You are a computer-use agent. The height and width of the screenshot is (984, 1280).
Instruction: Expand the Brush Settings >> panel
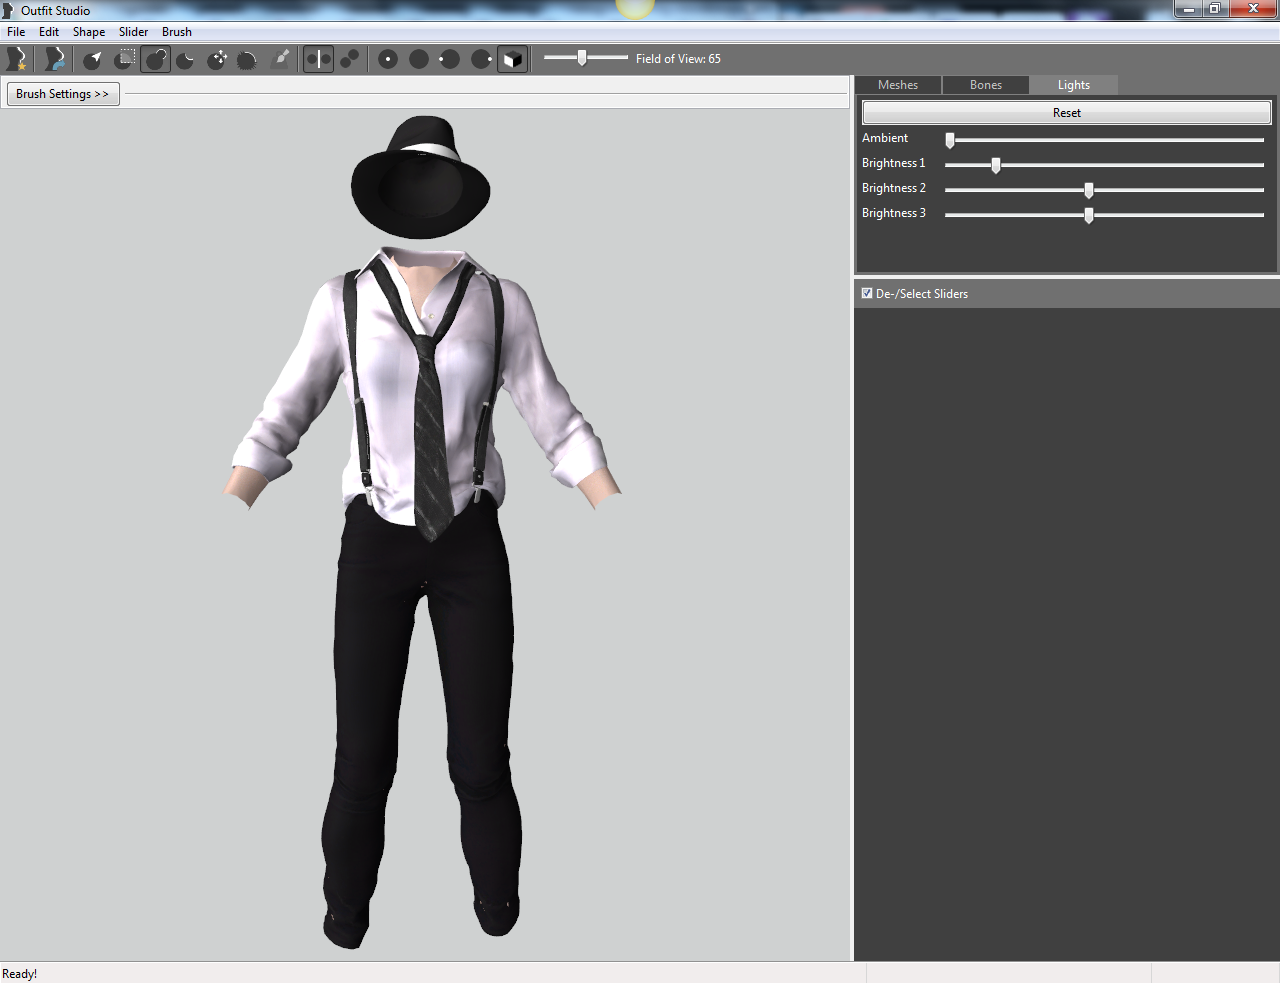(63, 94)
